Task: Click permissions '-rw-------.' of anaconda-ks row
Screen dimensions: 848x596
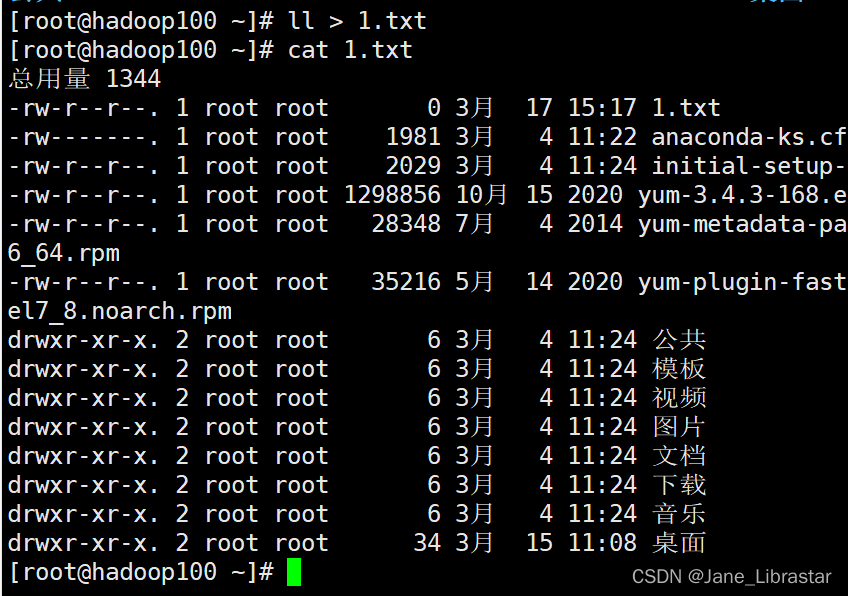Action: 84,137
